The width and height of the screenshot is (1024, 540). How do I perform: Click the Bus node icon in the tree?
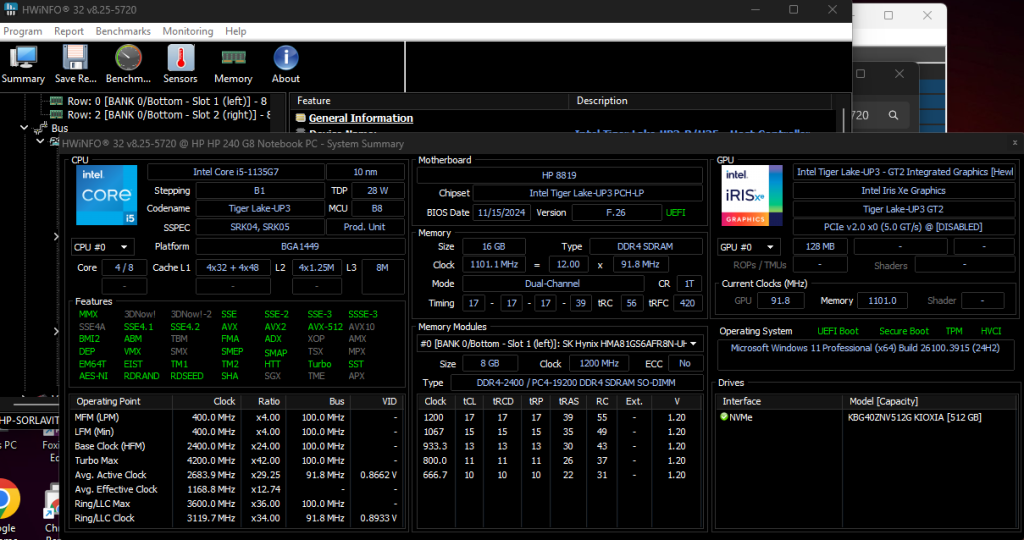coord(41,128)
